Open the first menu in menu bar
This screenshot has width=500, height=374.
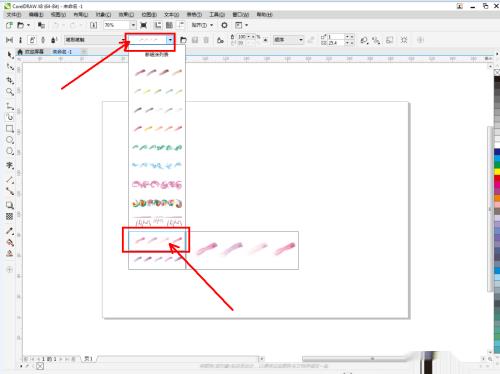click(x=14, y=14)
